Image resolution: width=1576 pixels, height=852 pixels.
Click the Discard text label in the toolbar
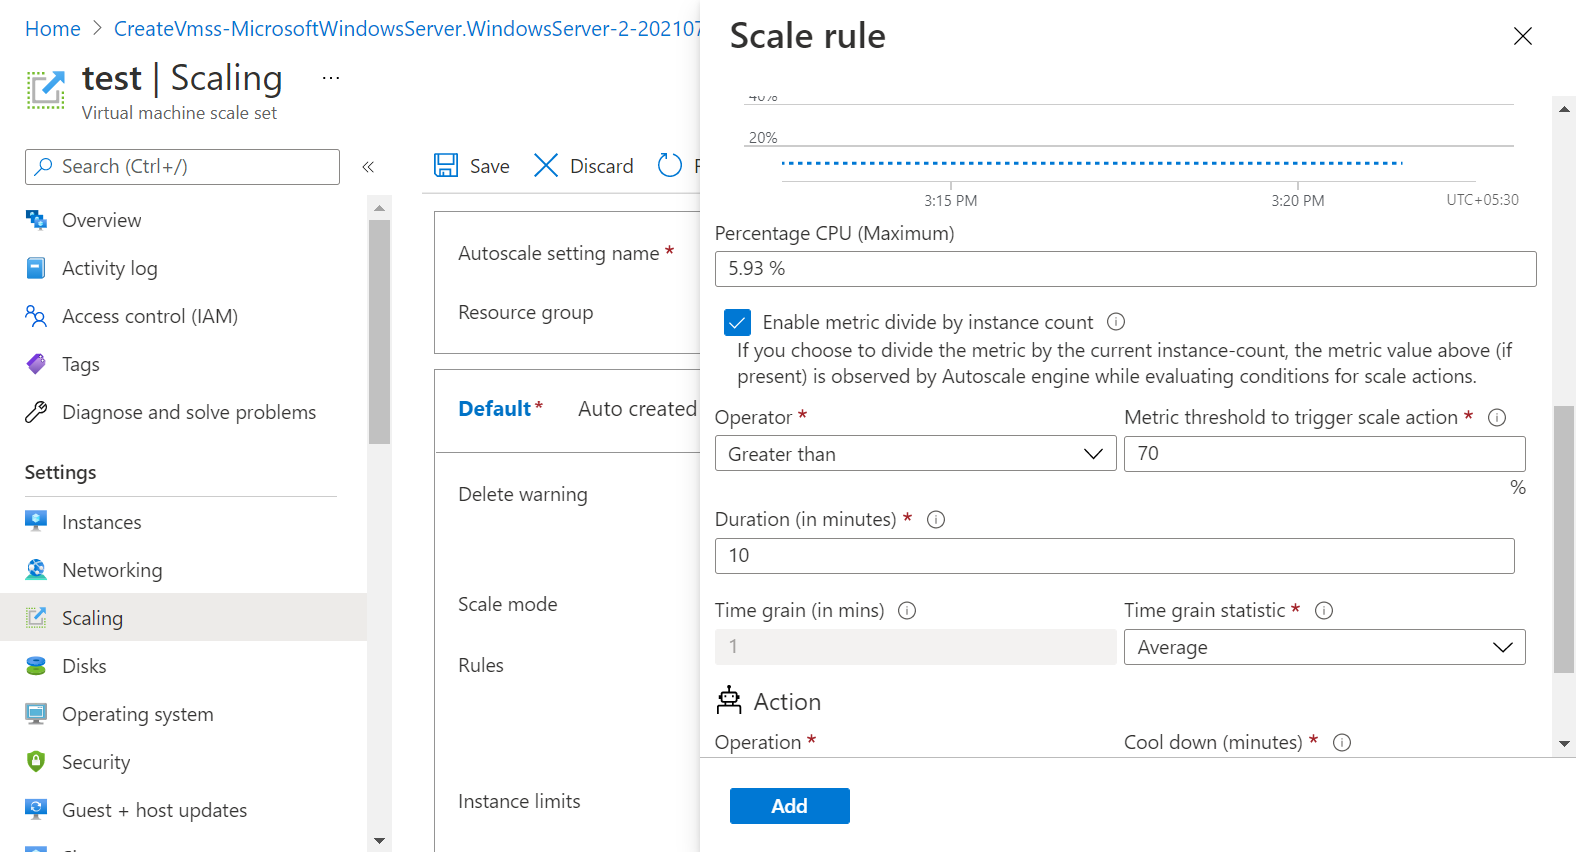coord(601,166)
